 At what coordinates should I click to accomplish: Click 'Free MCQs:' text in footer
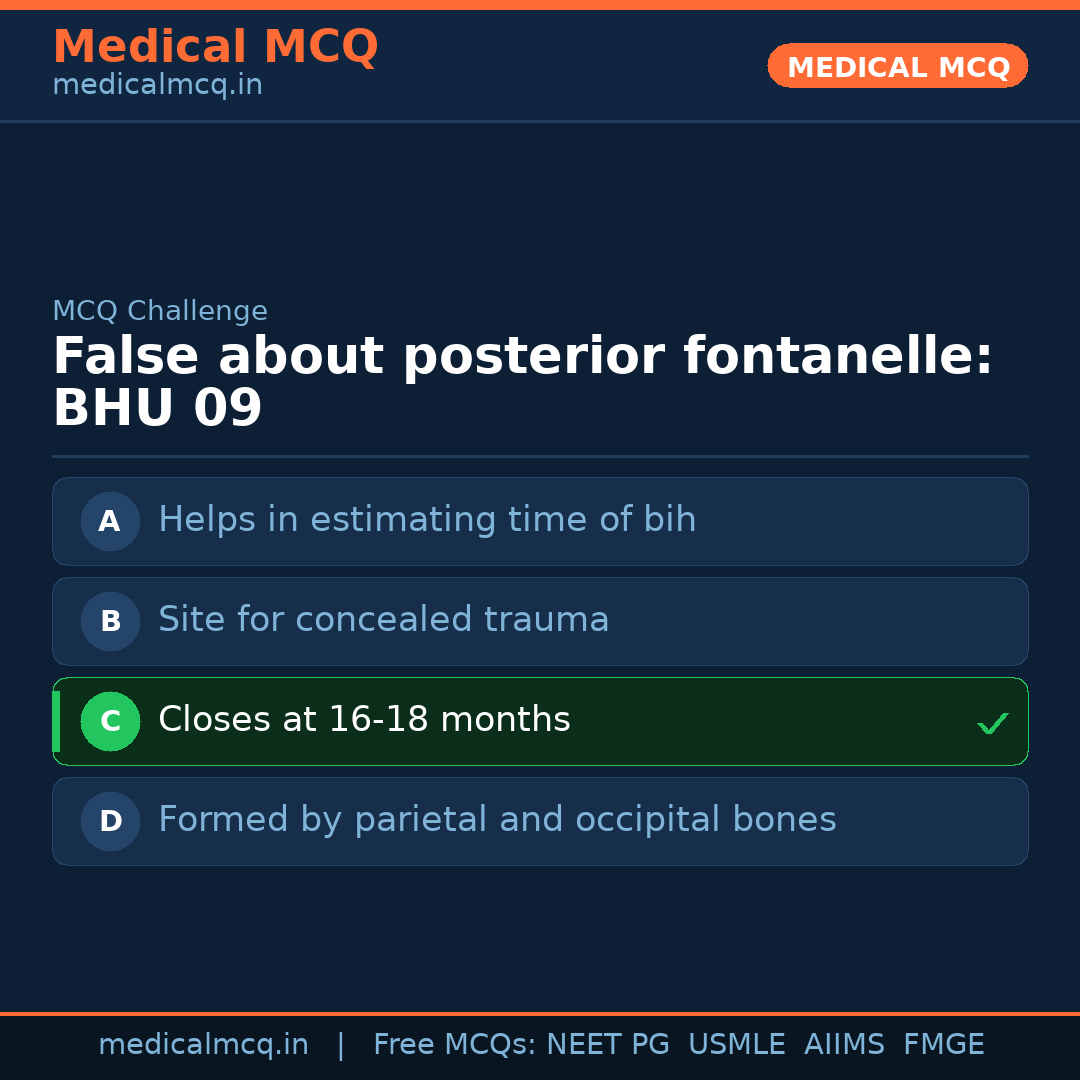454,1045
